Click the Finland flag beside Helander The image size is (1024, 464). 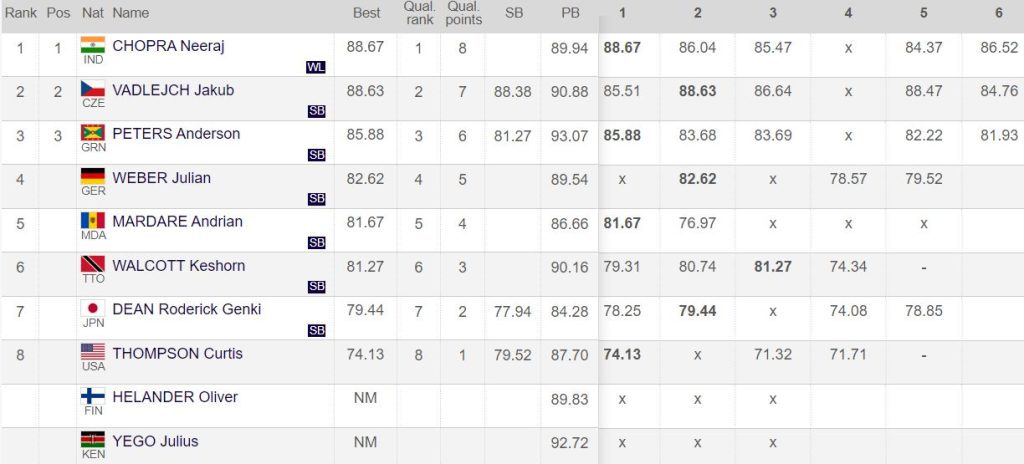[x=93, y=396]
